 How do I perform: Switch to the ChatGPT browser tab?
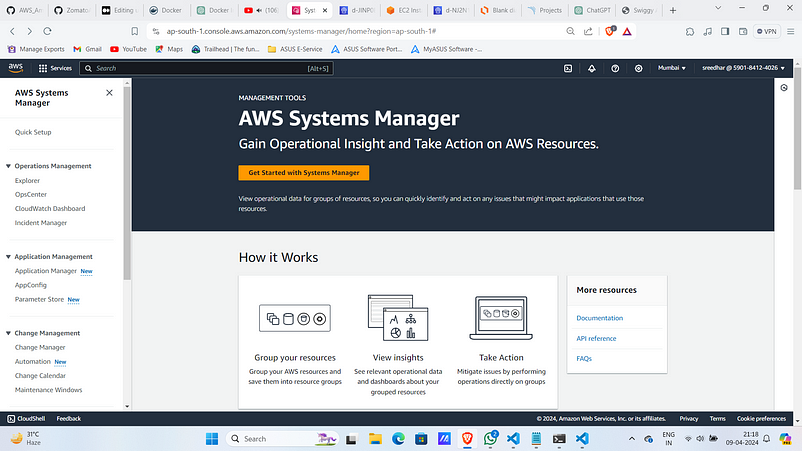click(x=592, y=10)
